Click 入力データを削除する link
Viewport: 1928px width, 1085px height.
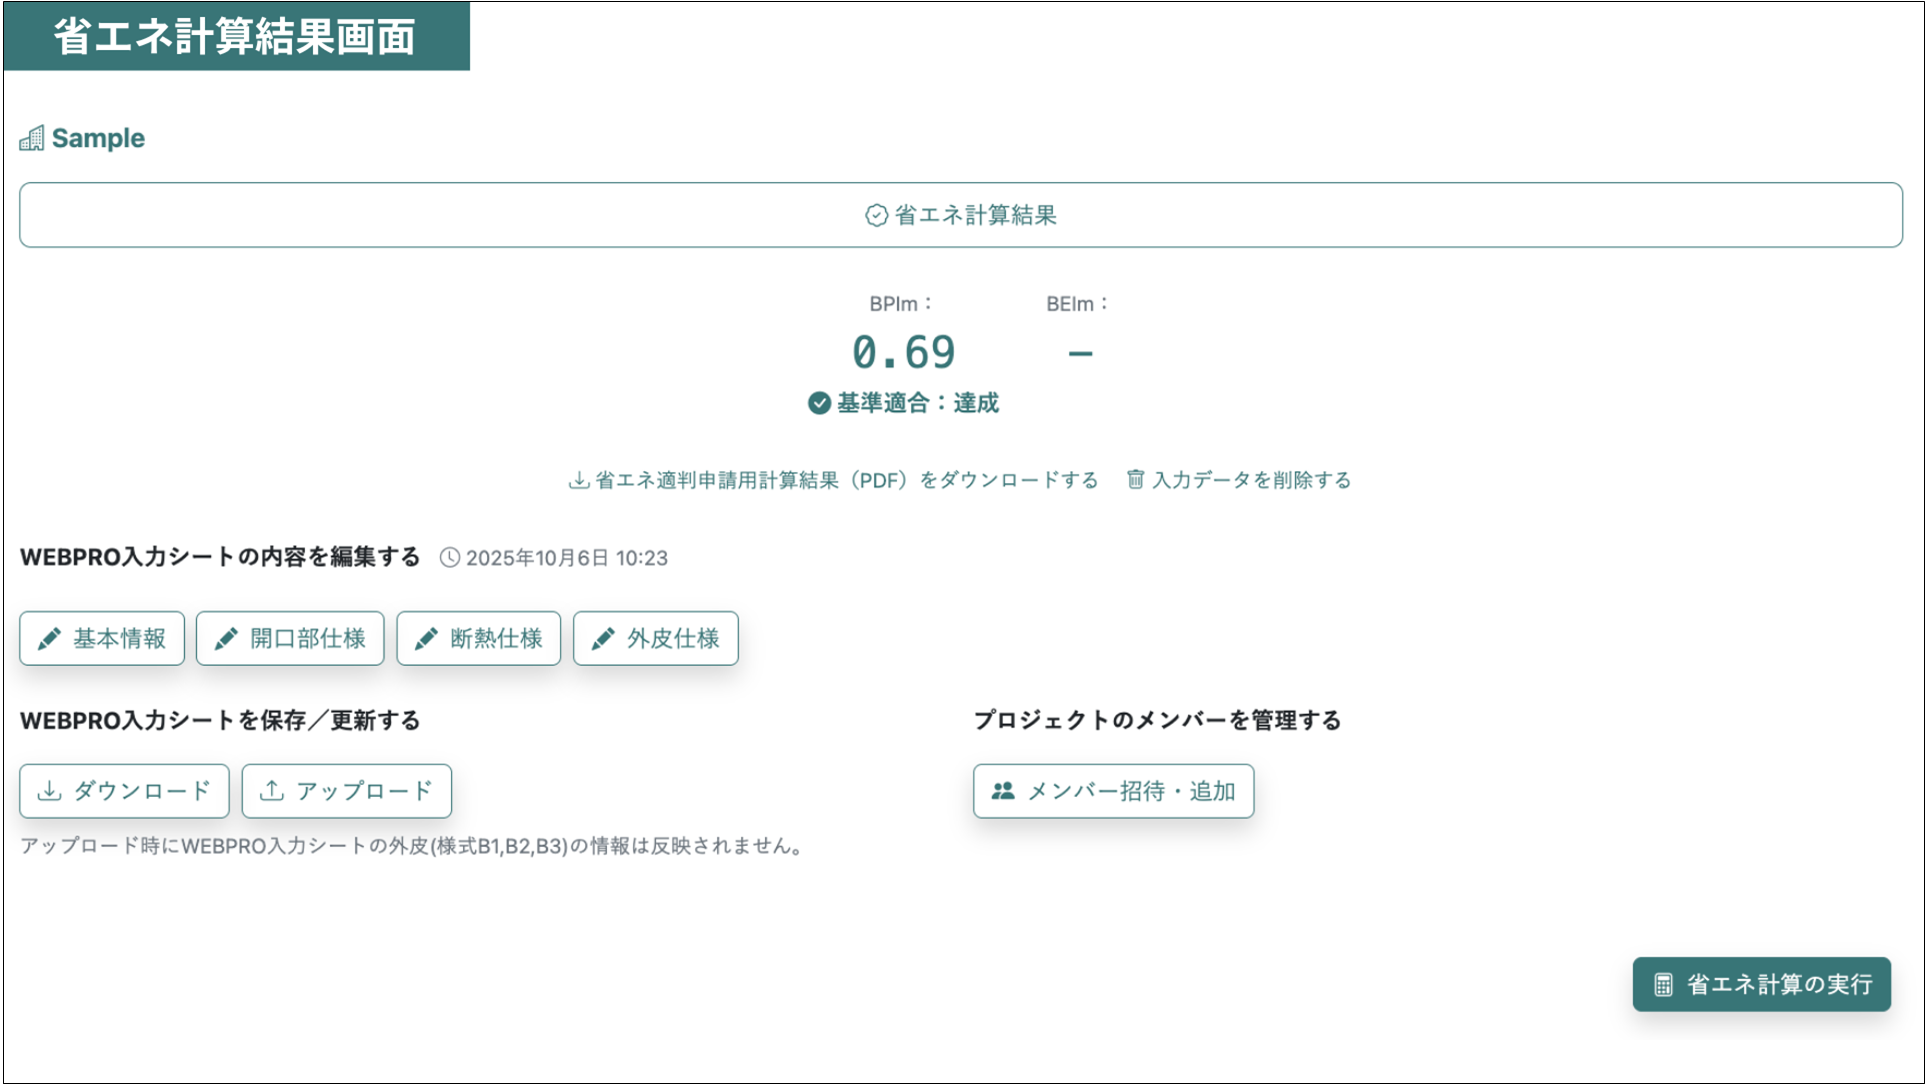click(x=1251, y=480)
